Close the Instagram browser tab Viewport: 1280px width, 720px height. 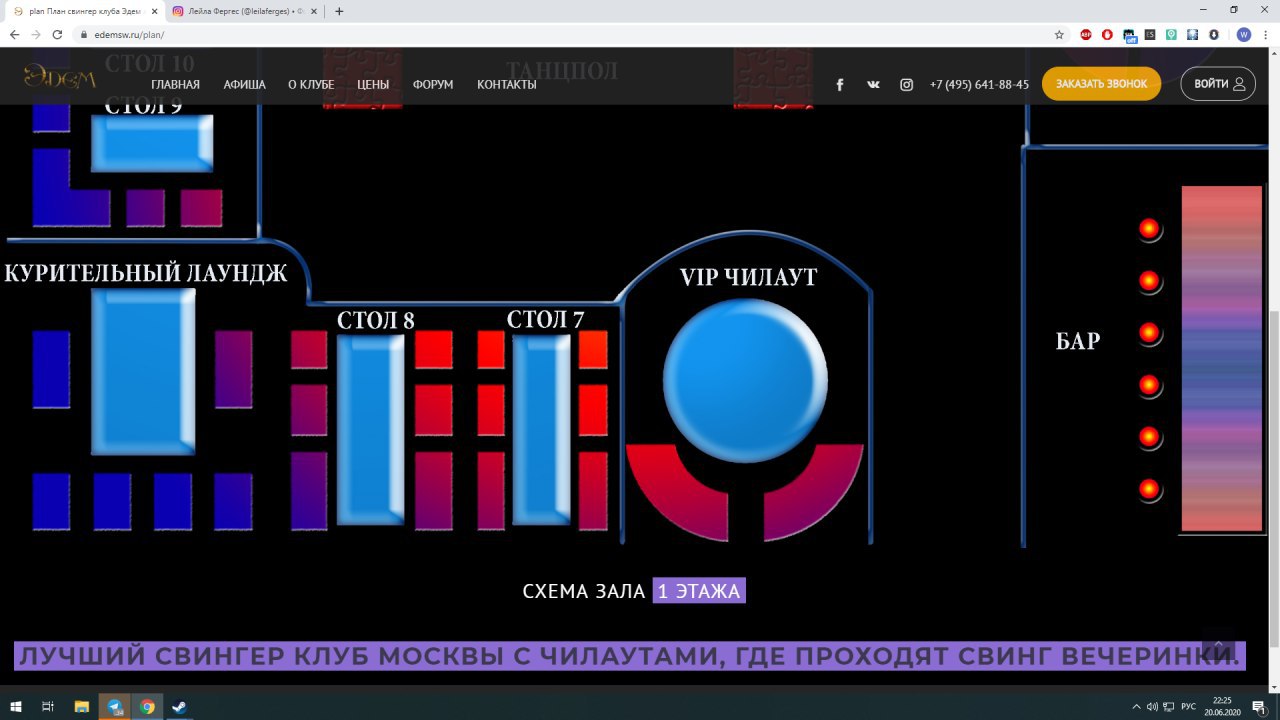[x=314, y=11]
